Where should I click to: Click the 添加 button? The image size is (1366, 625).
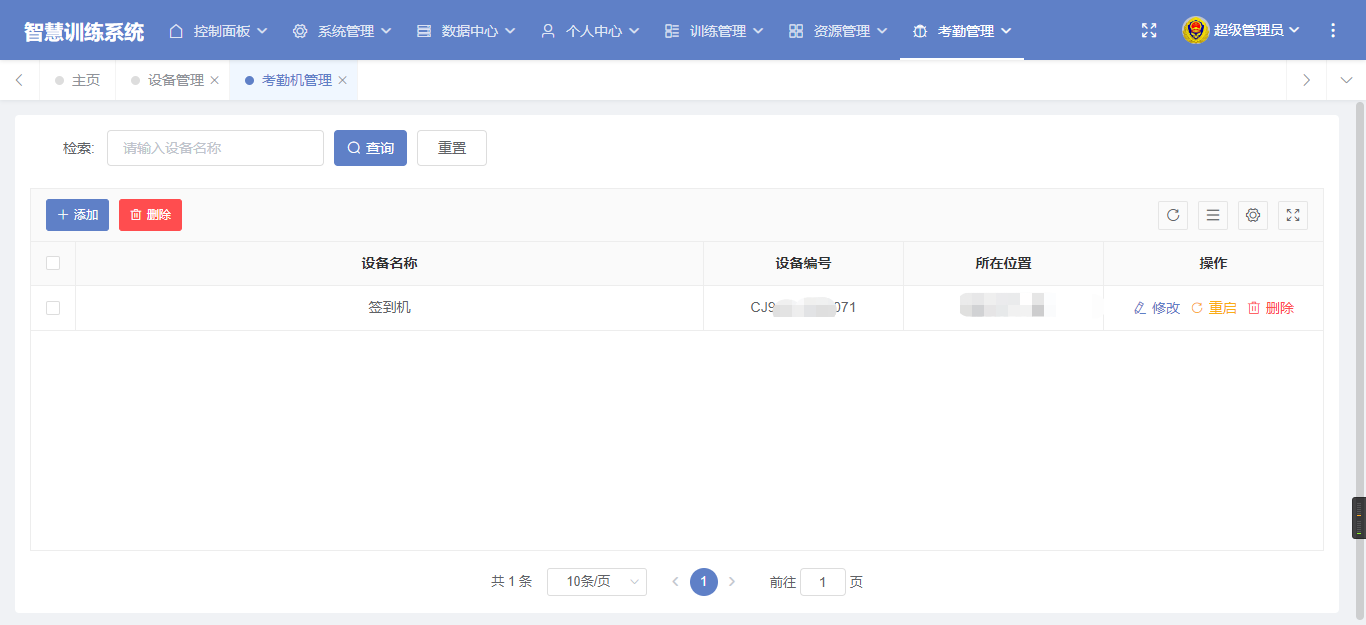tap(77, 215)
